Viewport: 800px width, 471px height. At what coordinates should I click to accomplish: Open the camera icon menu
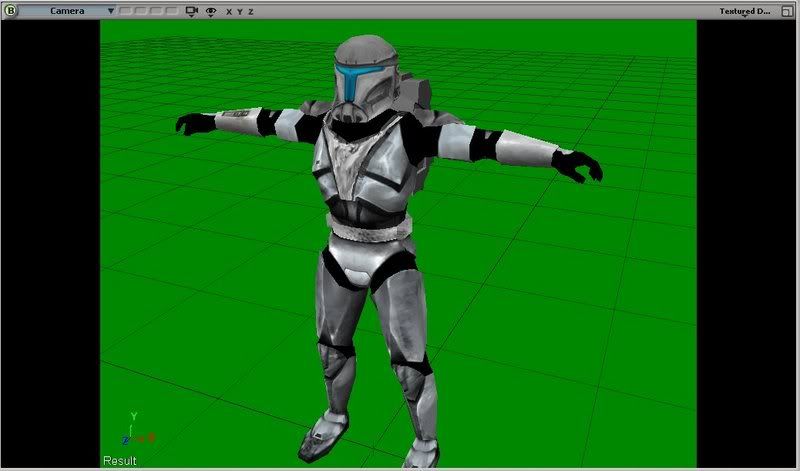[x=192, y=11]
